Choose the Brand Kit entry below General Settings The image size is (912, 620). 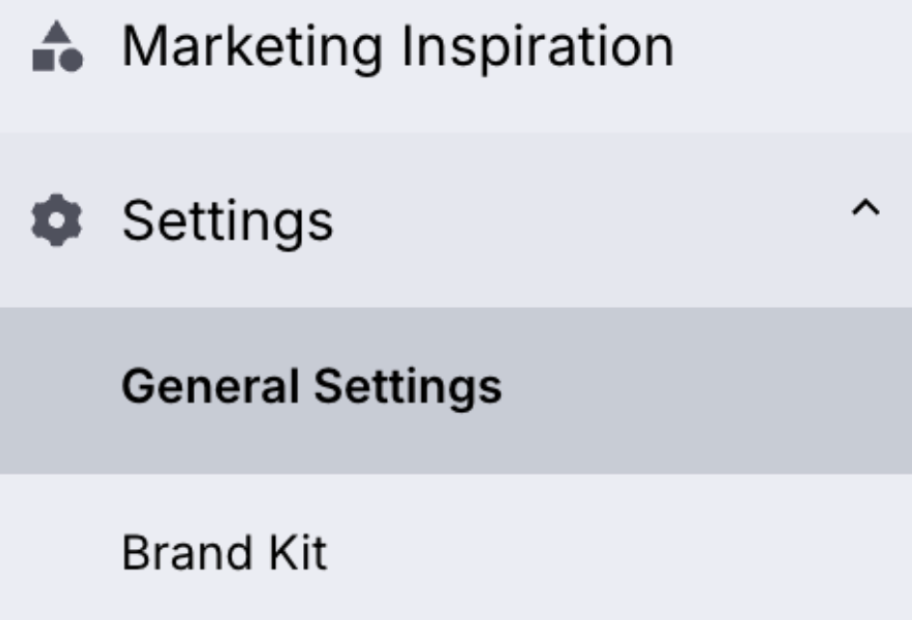(x=224, y=552)
